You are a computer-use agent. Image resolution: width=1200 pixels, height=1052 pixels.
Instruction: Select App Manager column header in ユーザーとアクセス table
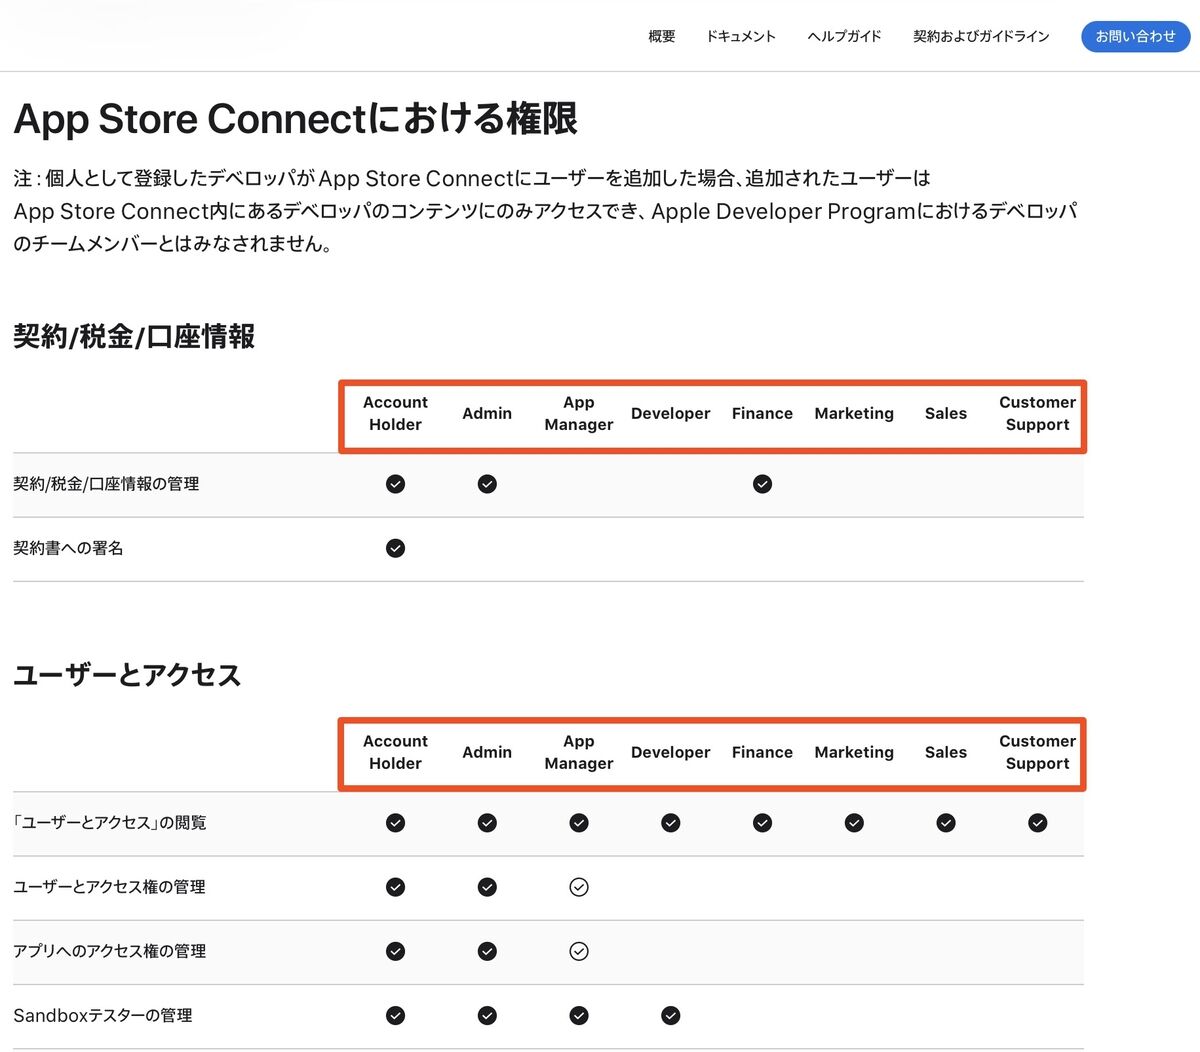click(x=578, y=752)
